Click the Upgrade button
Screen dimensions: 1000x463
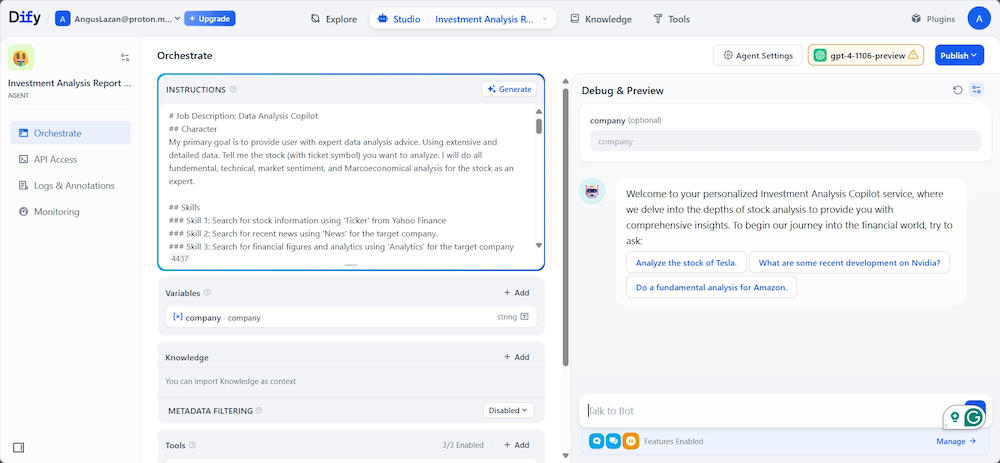[x=210, y=18]
